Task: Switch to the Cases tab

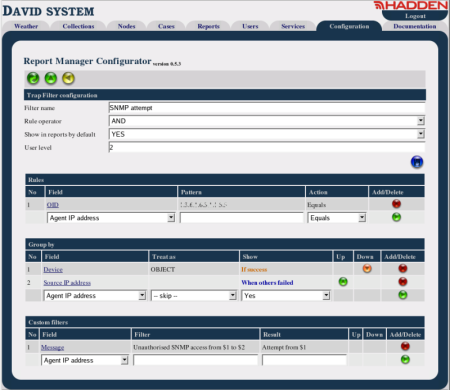Action: pos(166,26)
